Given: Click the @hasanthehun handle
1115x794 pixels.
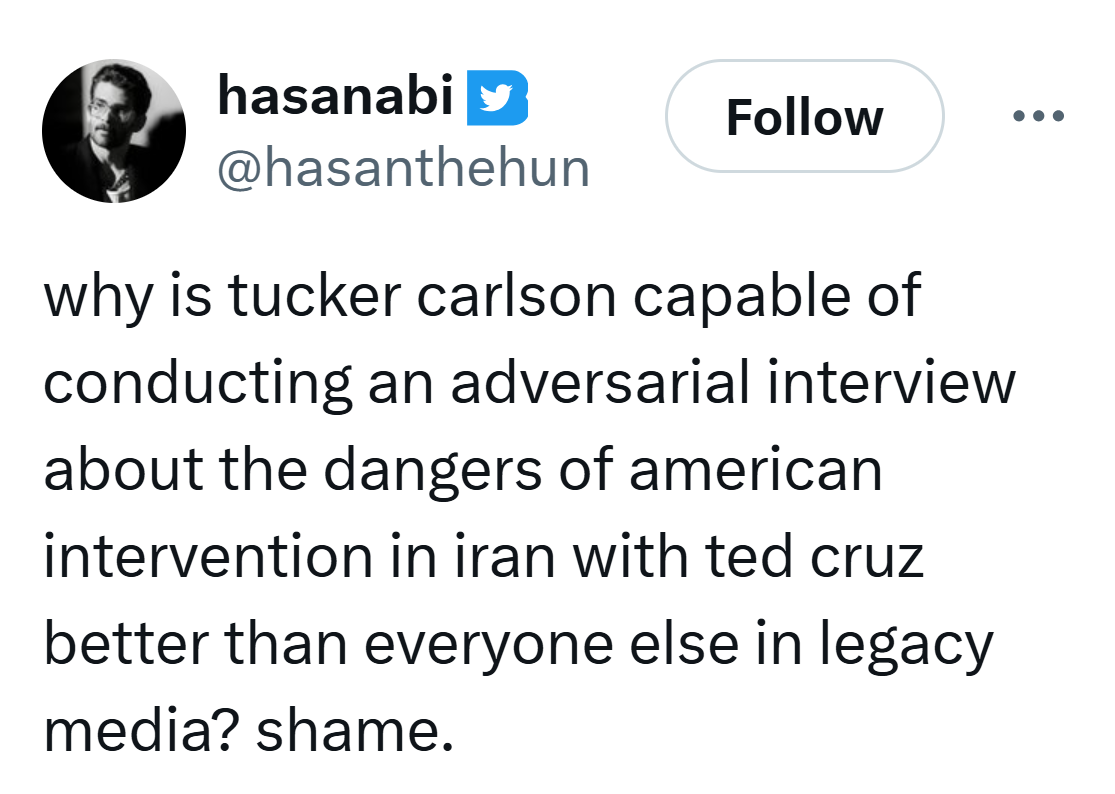Looking at the screenshot, I should pos(403,169).
